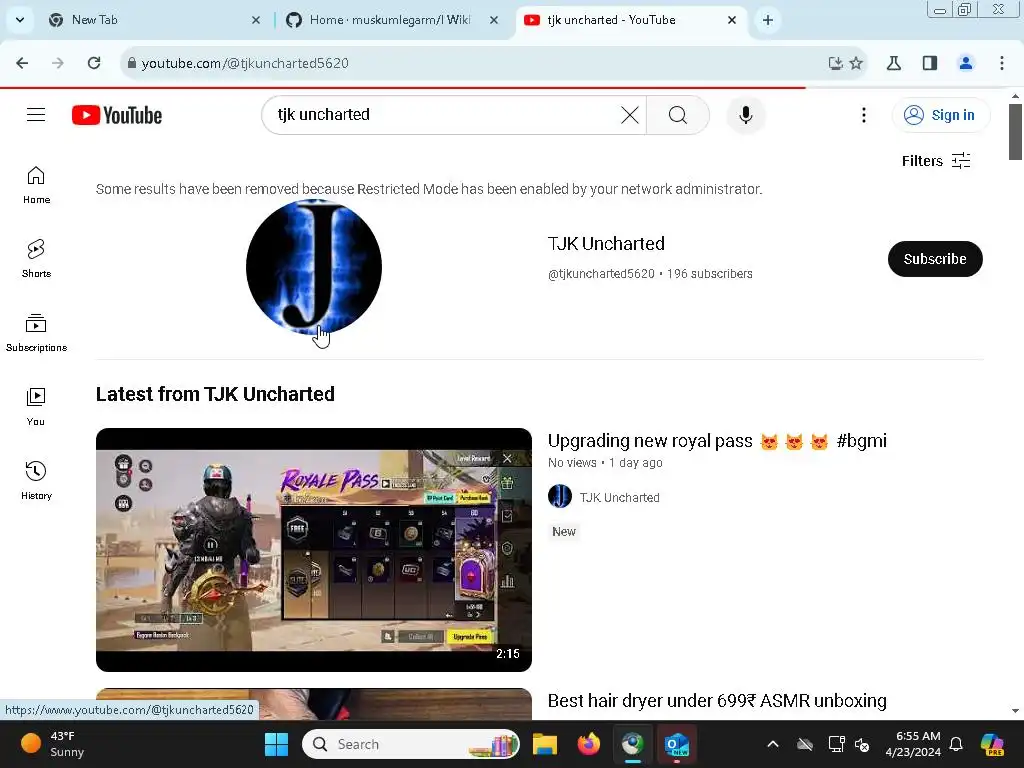Click the '1 day ago' video timestamp
Viewport: 1024px width, 768px height.
click(x=635, y=463)
